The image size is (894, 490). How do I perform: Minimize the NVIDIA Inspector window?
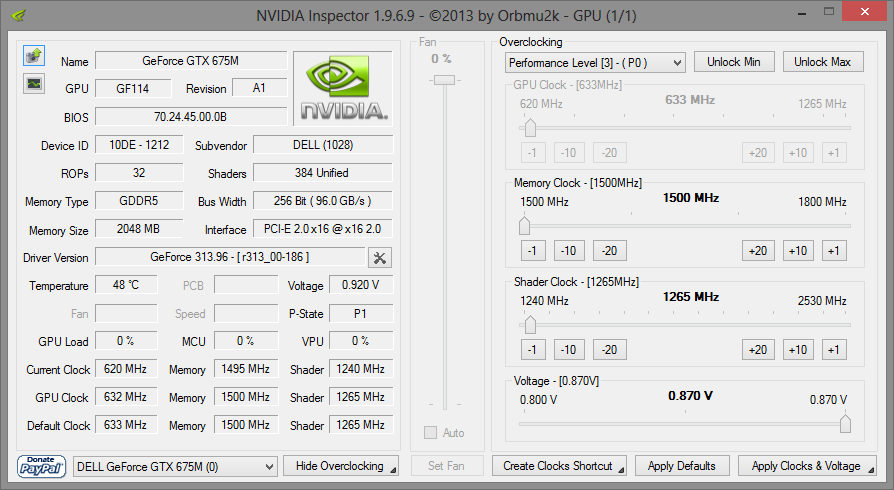click(x=803, y=13)
